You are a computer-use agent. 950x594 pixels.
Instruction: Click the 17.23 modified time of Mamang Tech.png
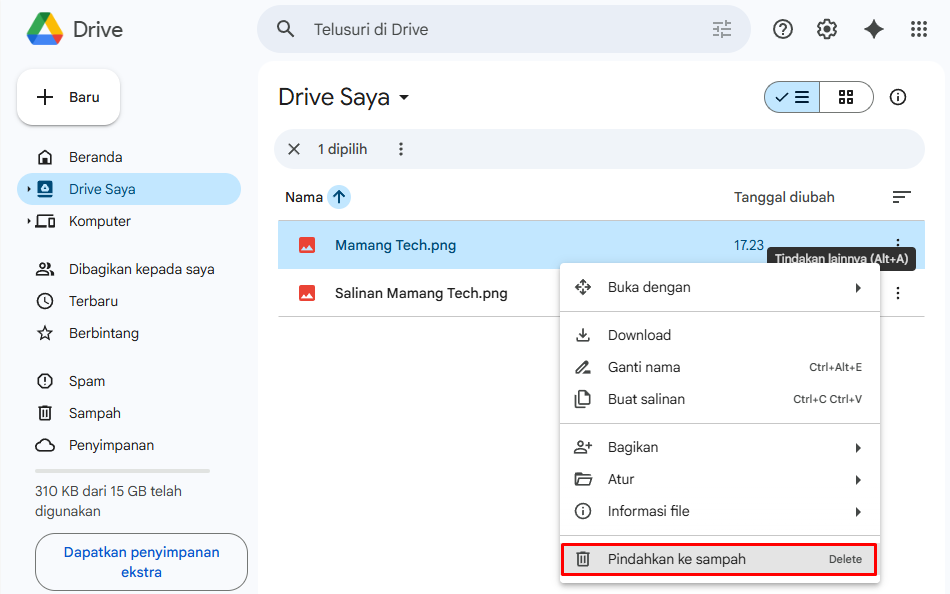pyautogui.click(x=749, y=245)
